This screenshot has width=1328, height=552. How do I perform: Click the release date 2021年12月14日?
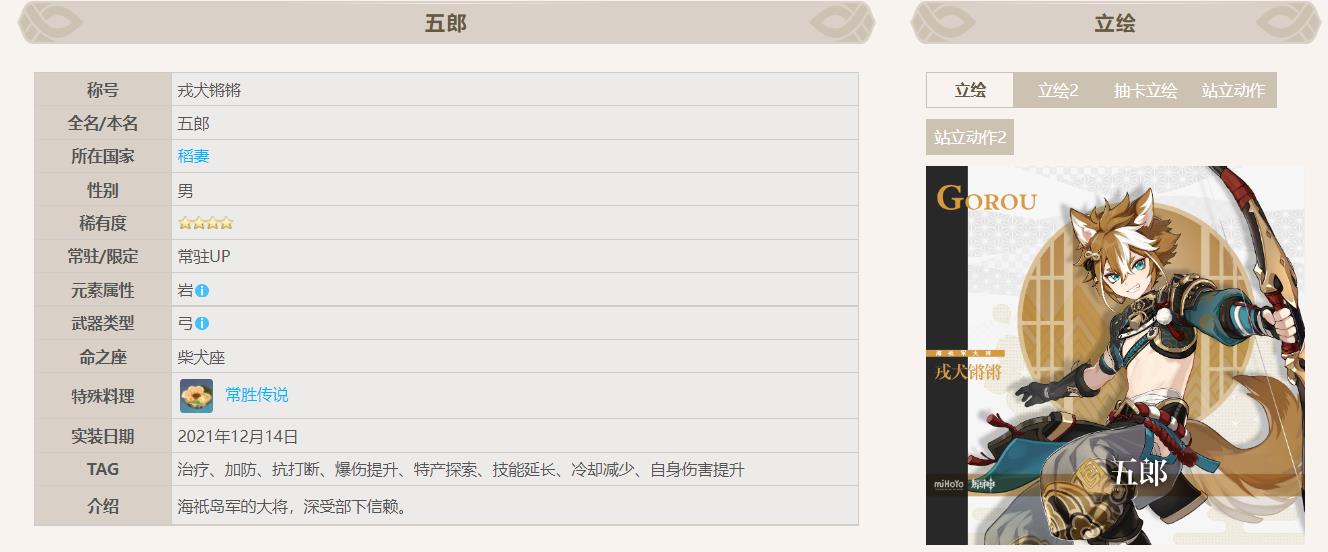pos(238,436)
